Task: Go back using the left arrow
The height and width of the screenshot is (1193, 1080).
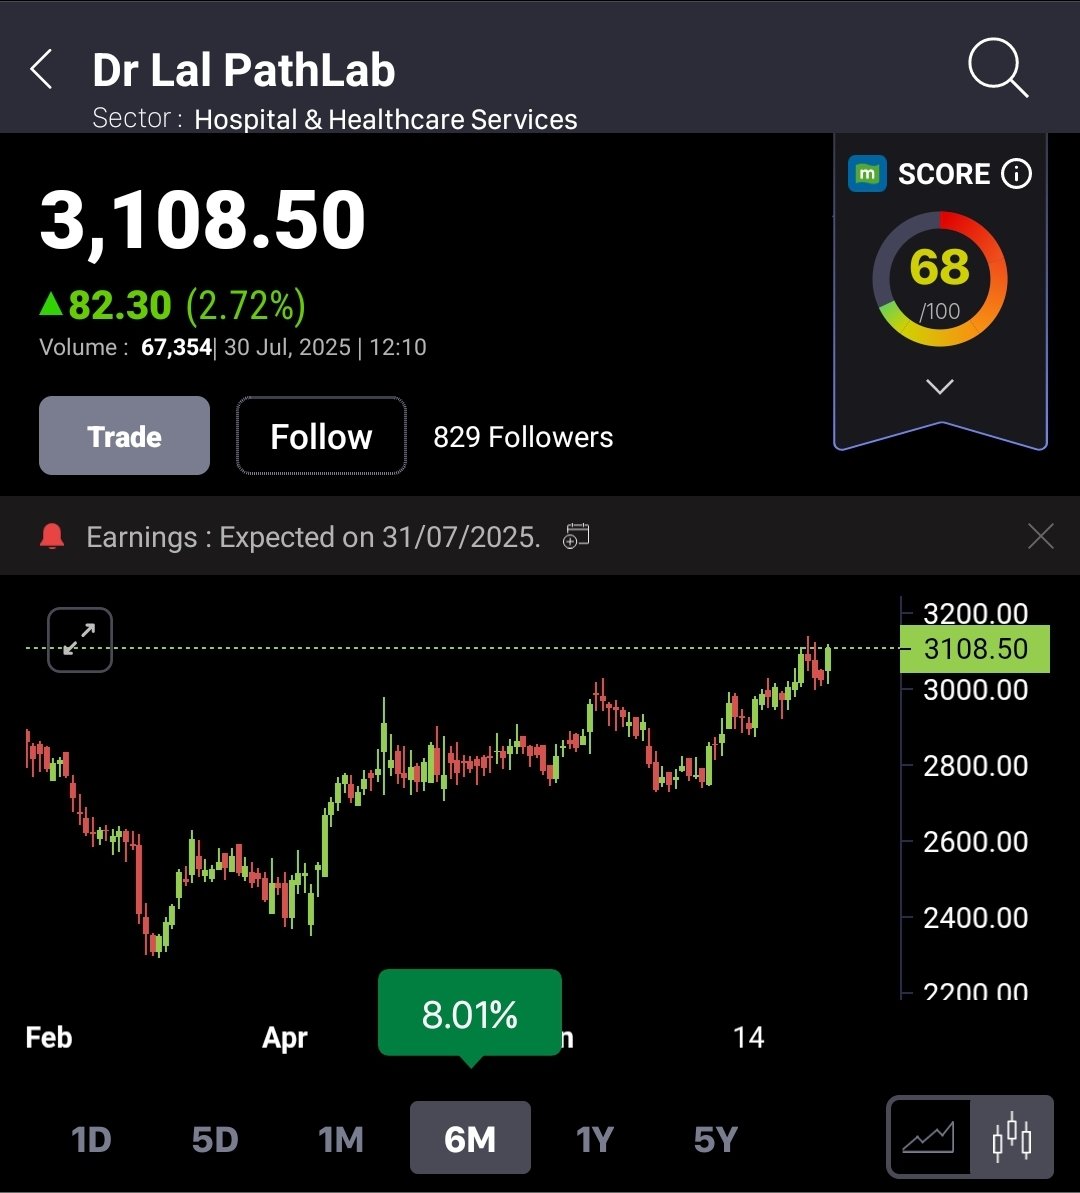Action: (42, 69)
